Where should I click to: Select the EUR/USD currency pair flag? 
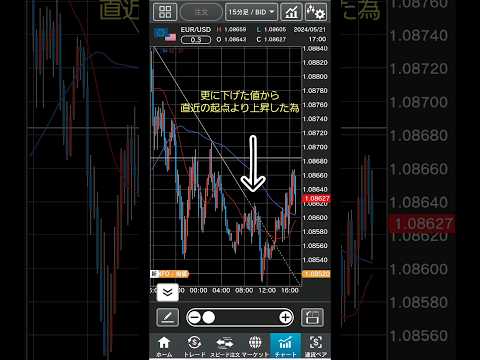[165, 35]
